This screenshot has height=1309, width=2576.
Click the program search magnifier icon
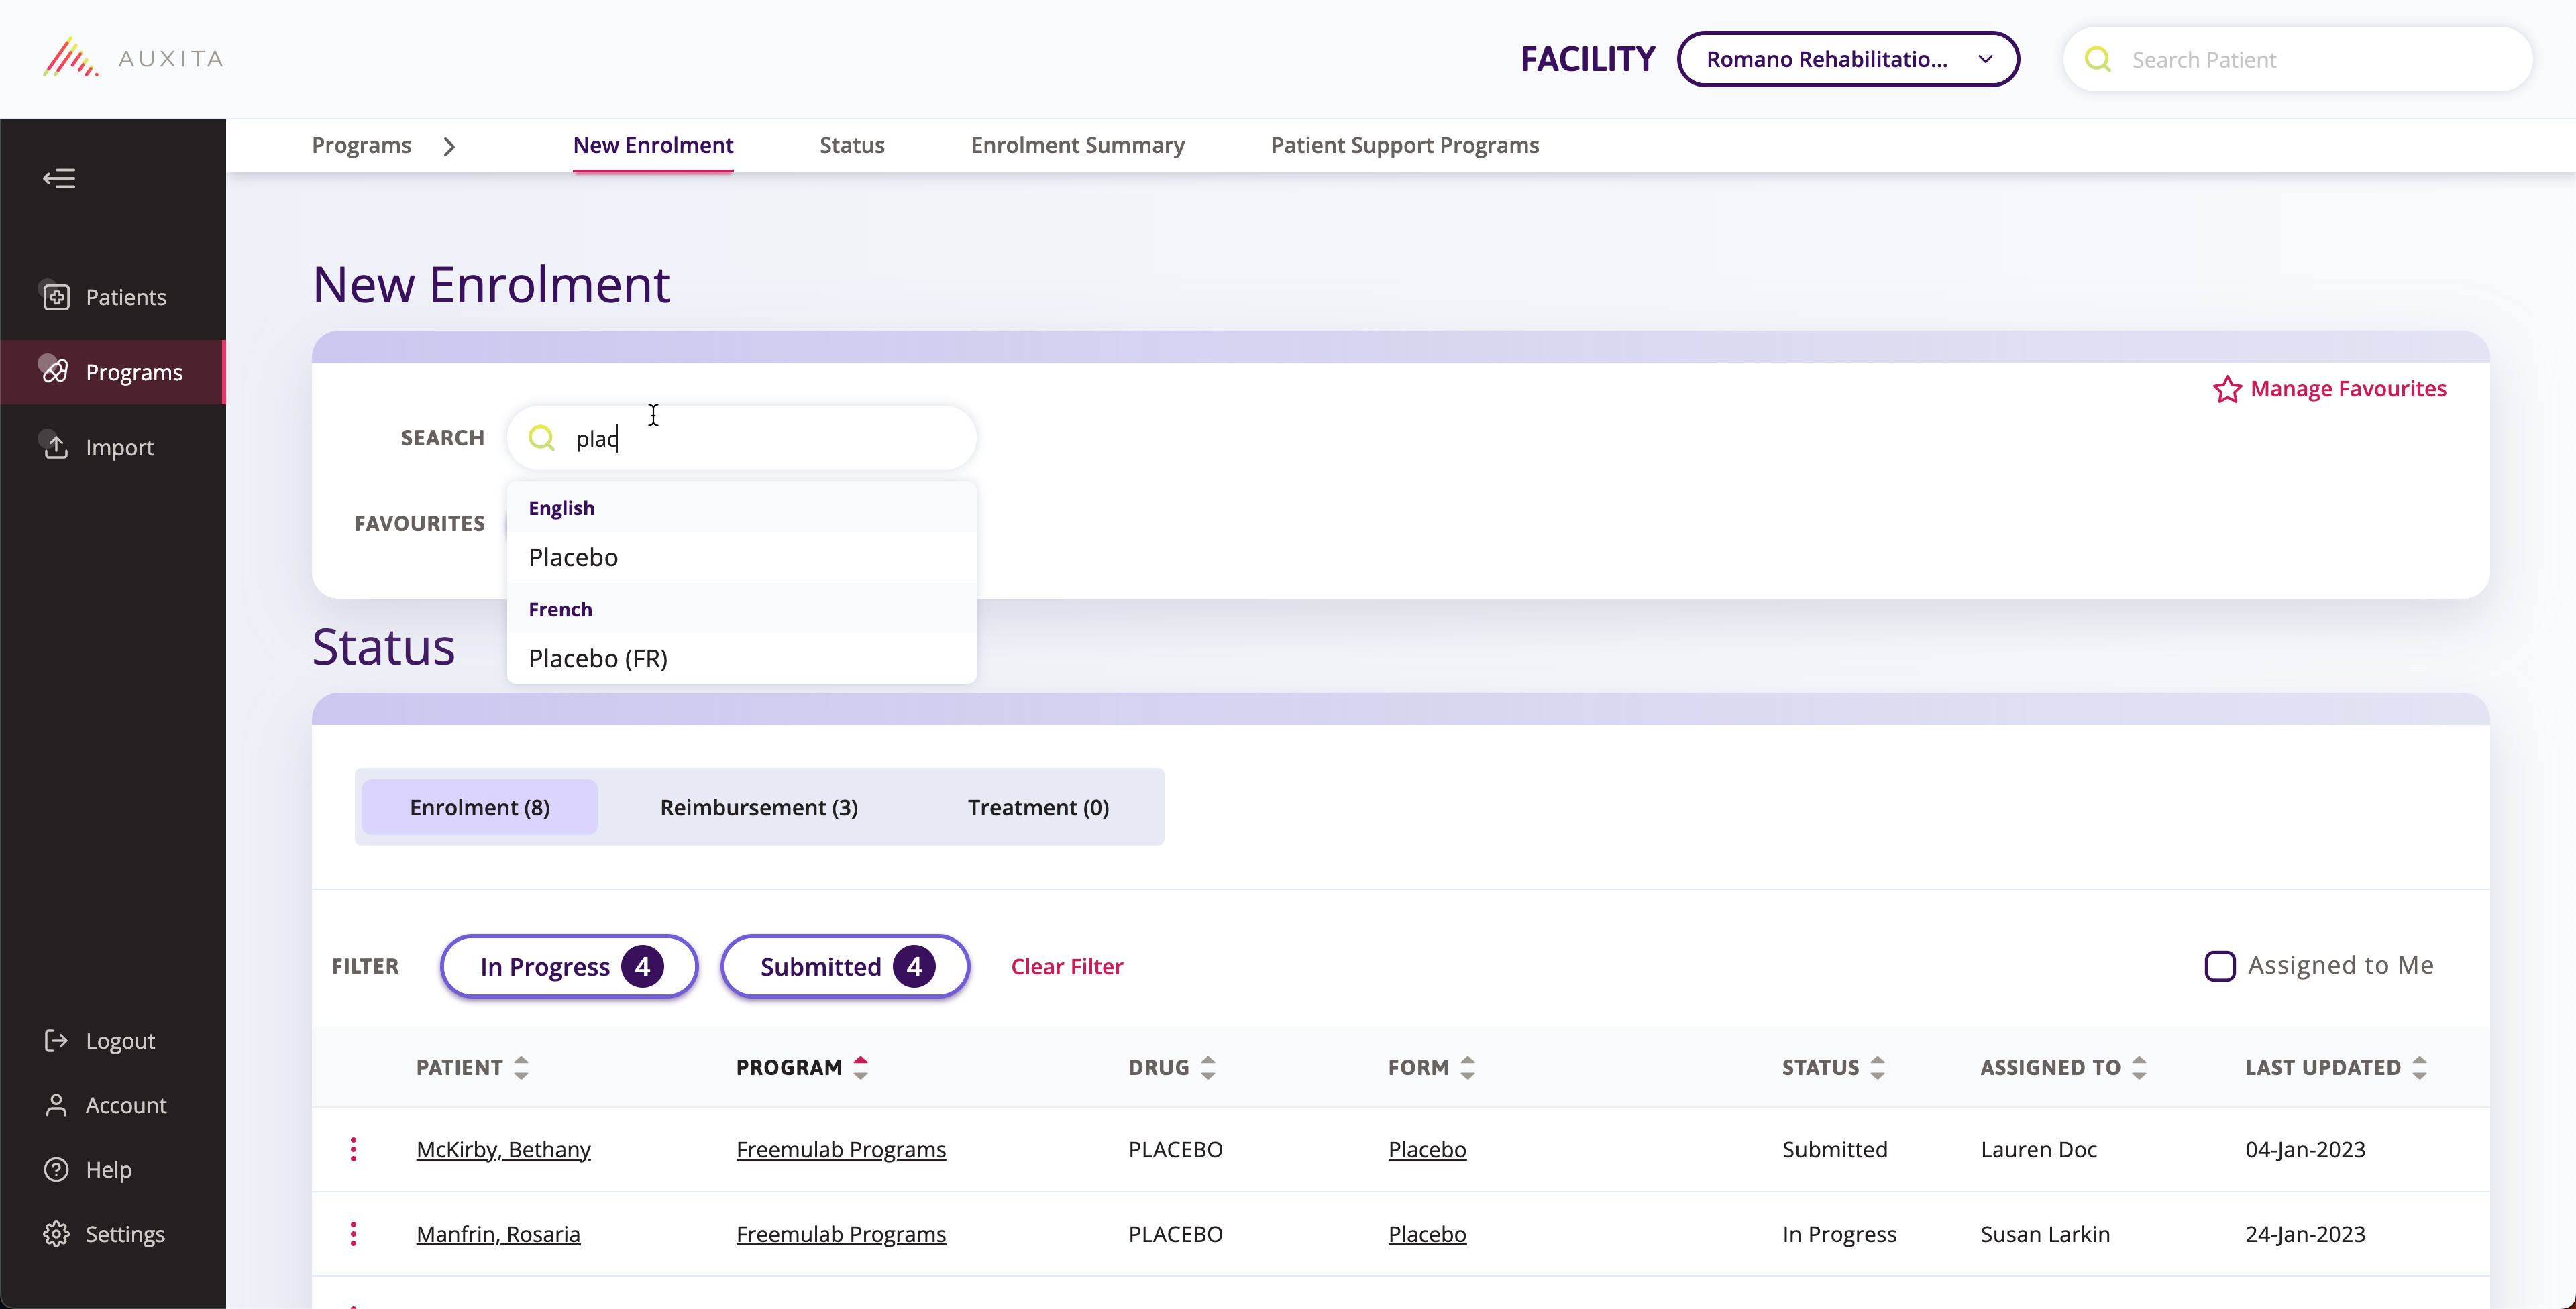541,438
